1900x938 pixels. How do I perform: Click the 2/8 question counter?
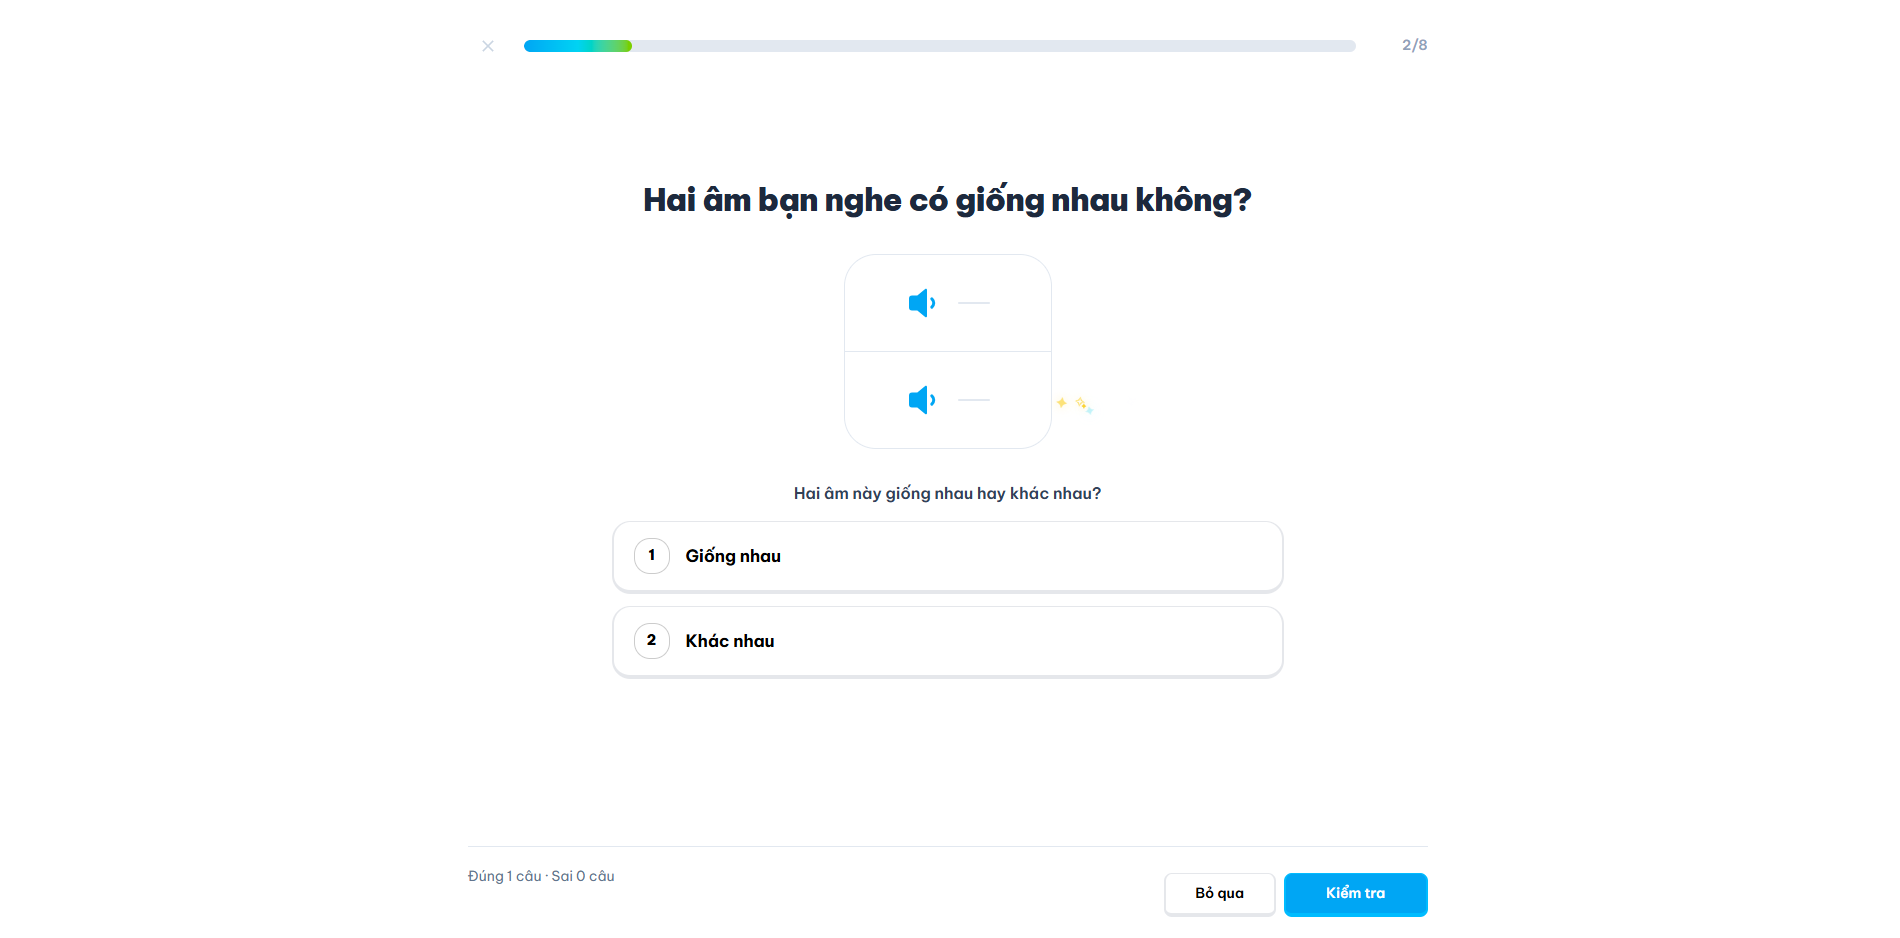coord(1414,45)
